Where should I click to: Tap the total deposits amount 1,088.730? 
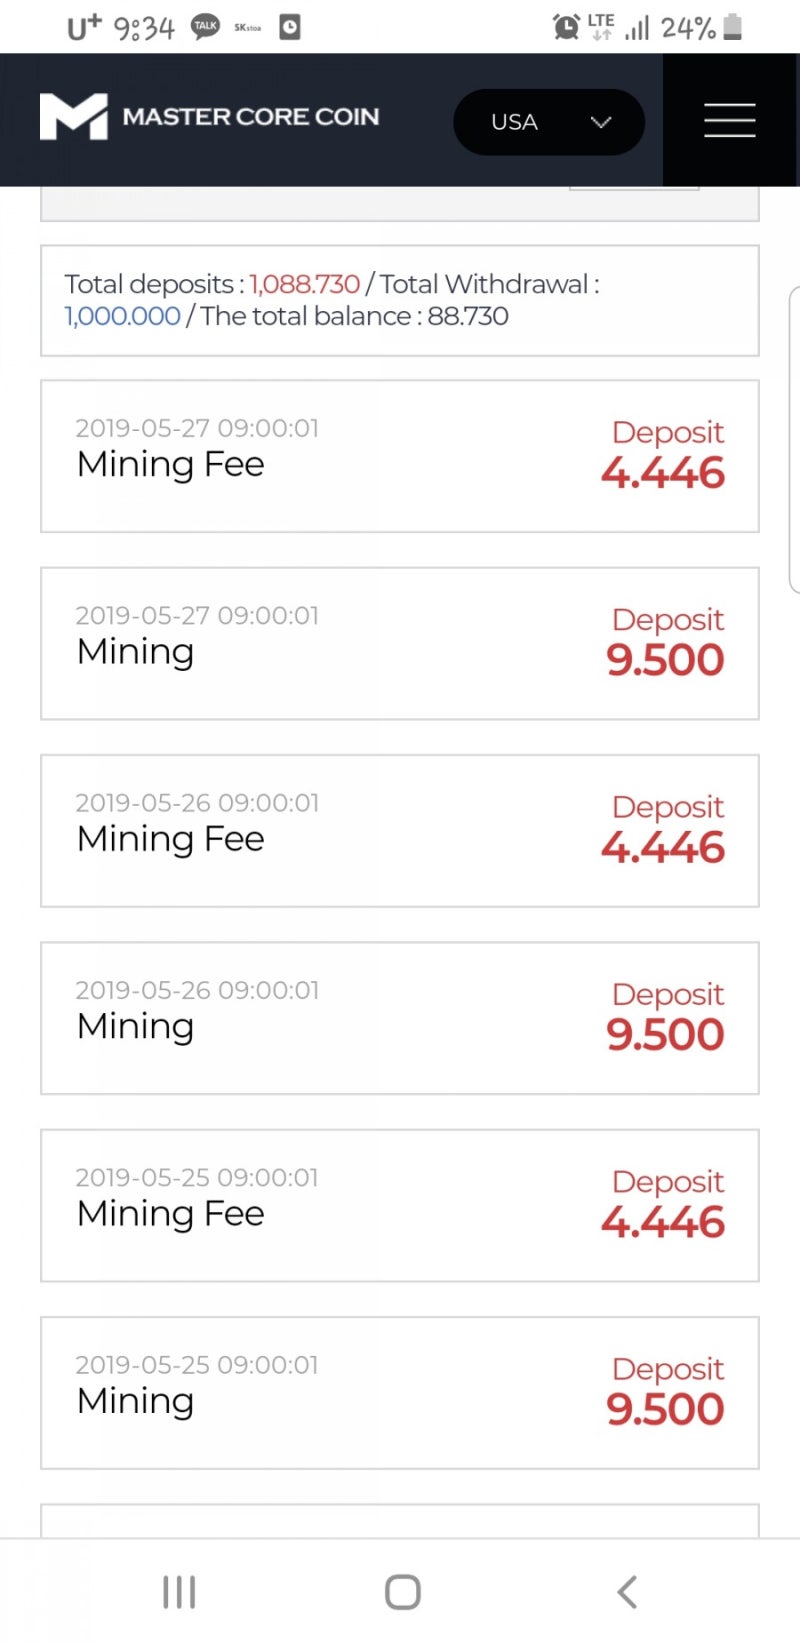(x=304, y=284)
